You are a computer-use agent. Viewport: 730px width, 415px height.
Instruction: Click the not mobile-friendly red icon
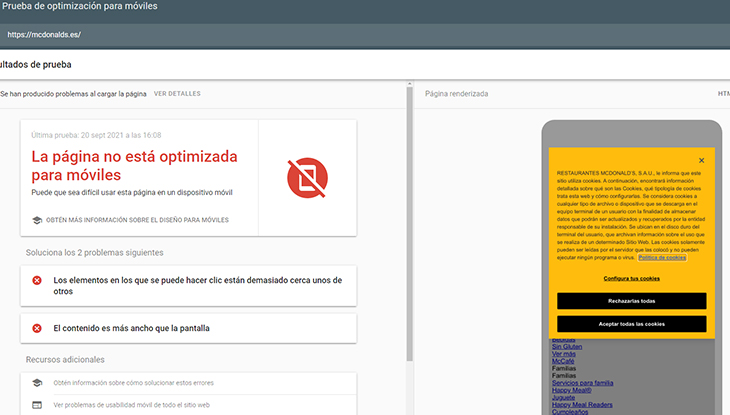tap(307, 178)
